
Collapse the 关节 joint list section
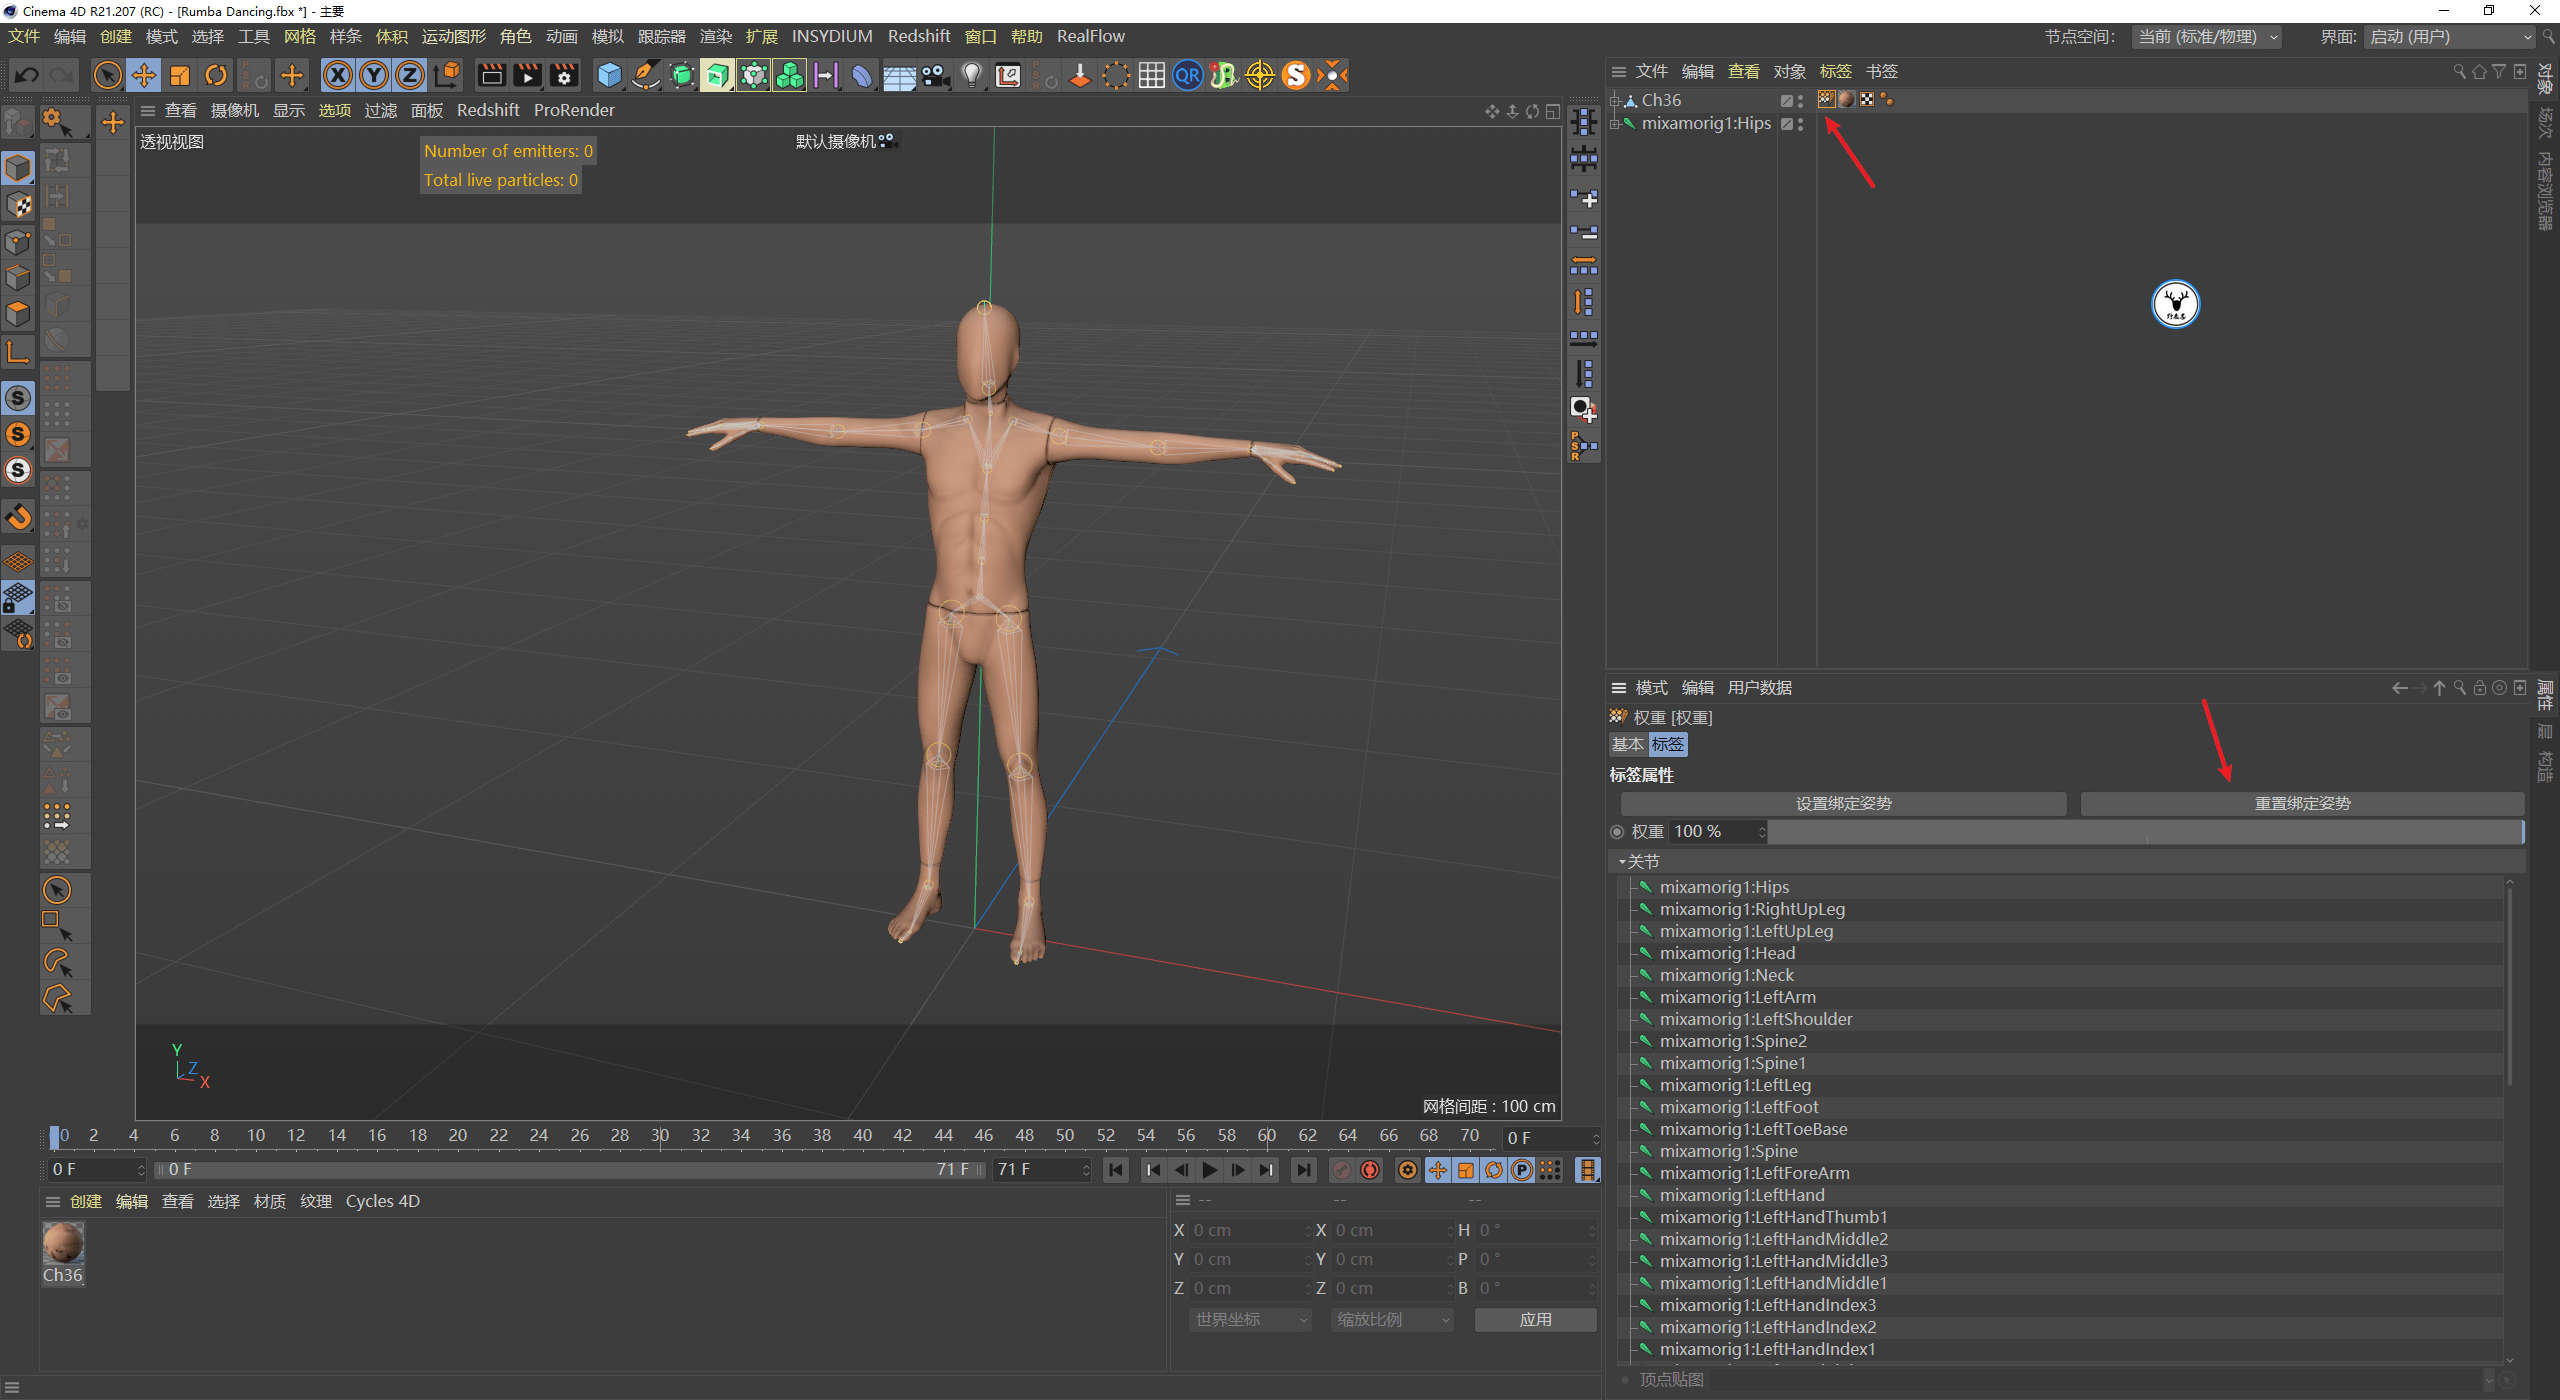(1622, 861)
